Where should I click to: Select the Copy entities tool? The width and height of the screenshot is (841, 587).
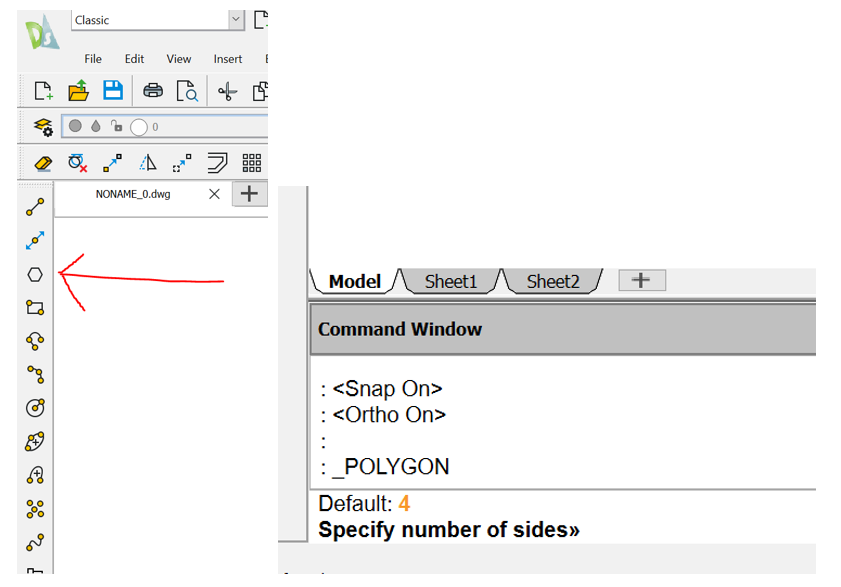(182, 163)
